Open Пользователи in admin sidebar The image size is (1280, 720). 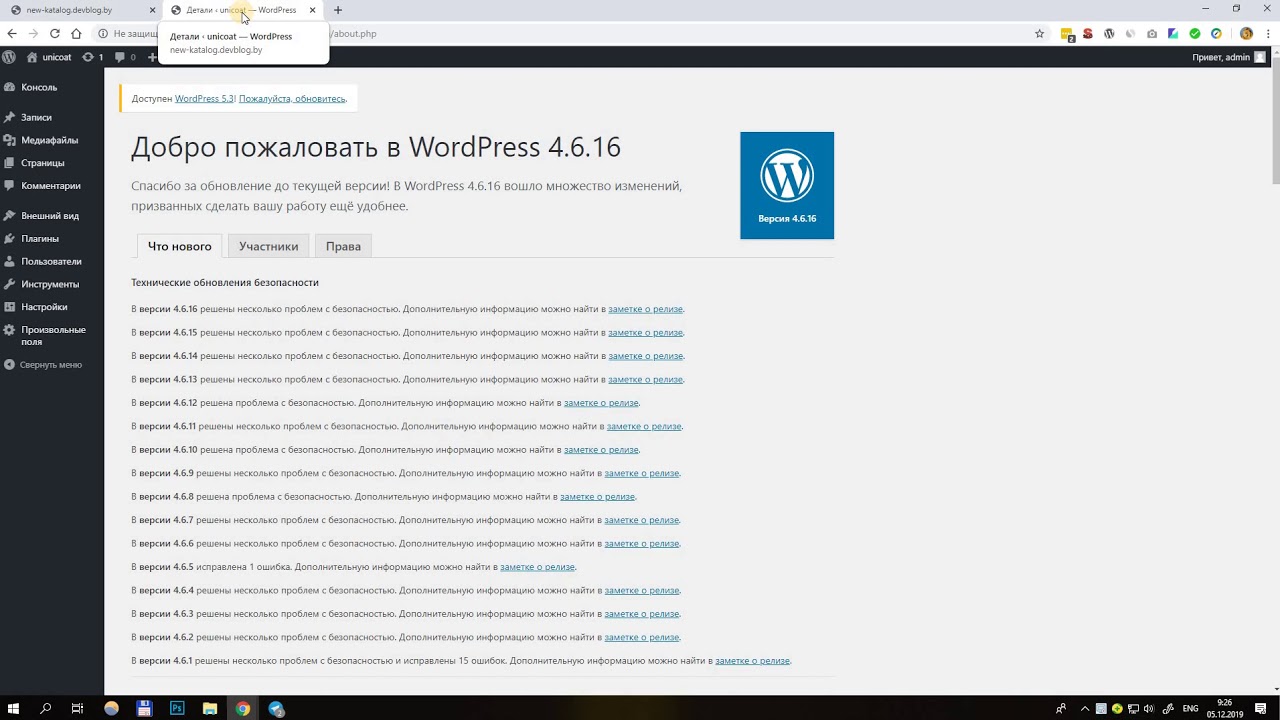52,261
